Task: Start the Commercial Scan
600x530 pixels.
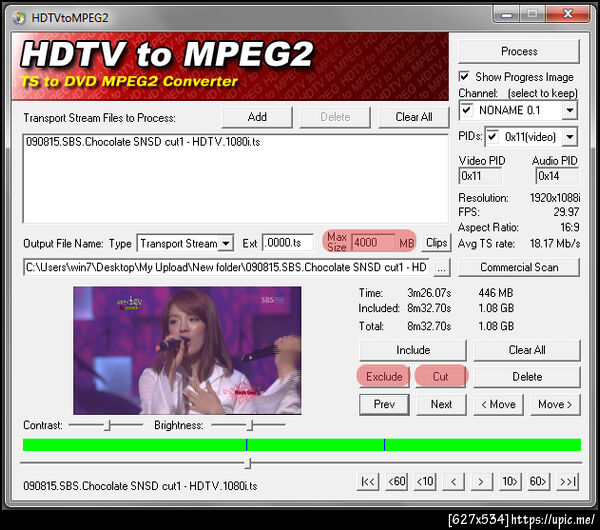Action: [x=519, y=267]
